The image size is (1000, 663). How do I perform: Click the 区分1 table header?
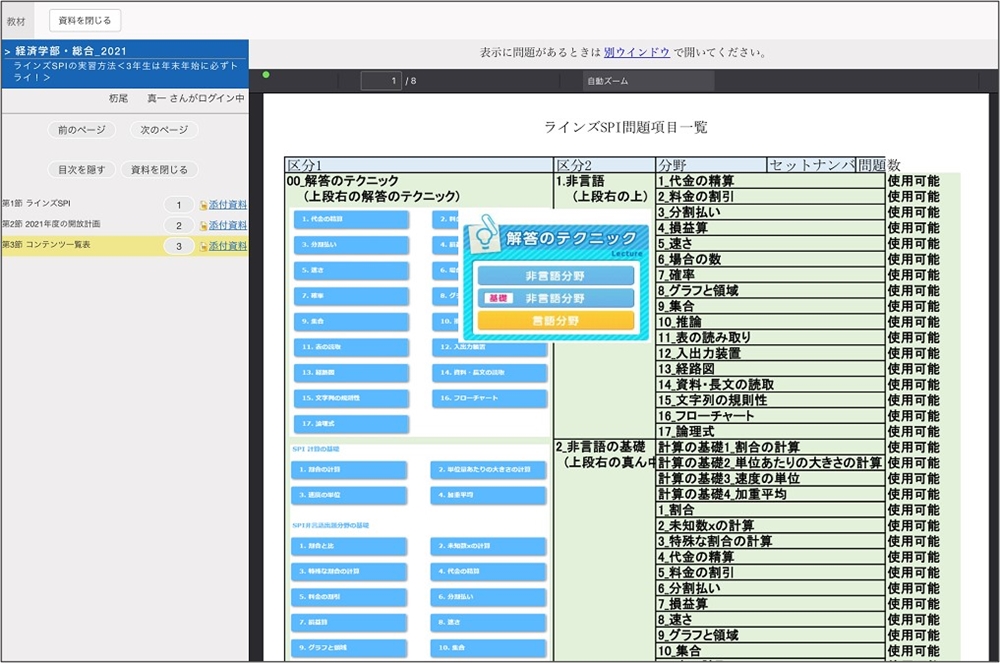(x=418, y=164)
